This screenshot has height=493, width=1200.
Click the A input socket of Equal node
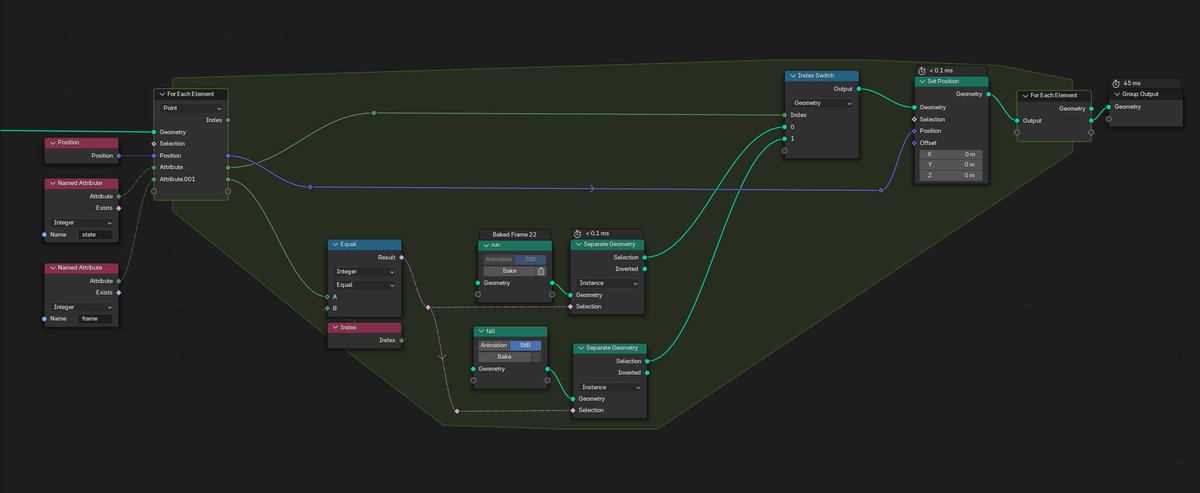327,297
